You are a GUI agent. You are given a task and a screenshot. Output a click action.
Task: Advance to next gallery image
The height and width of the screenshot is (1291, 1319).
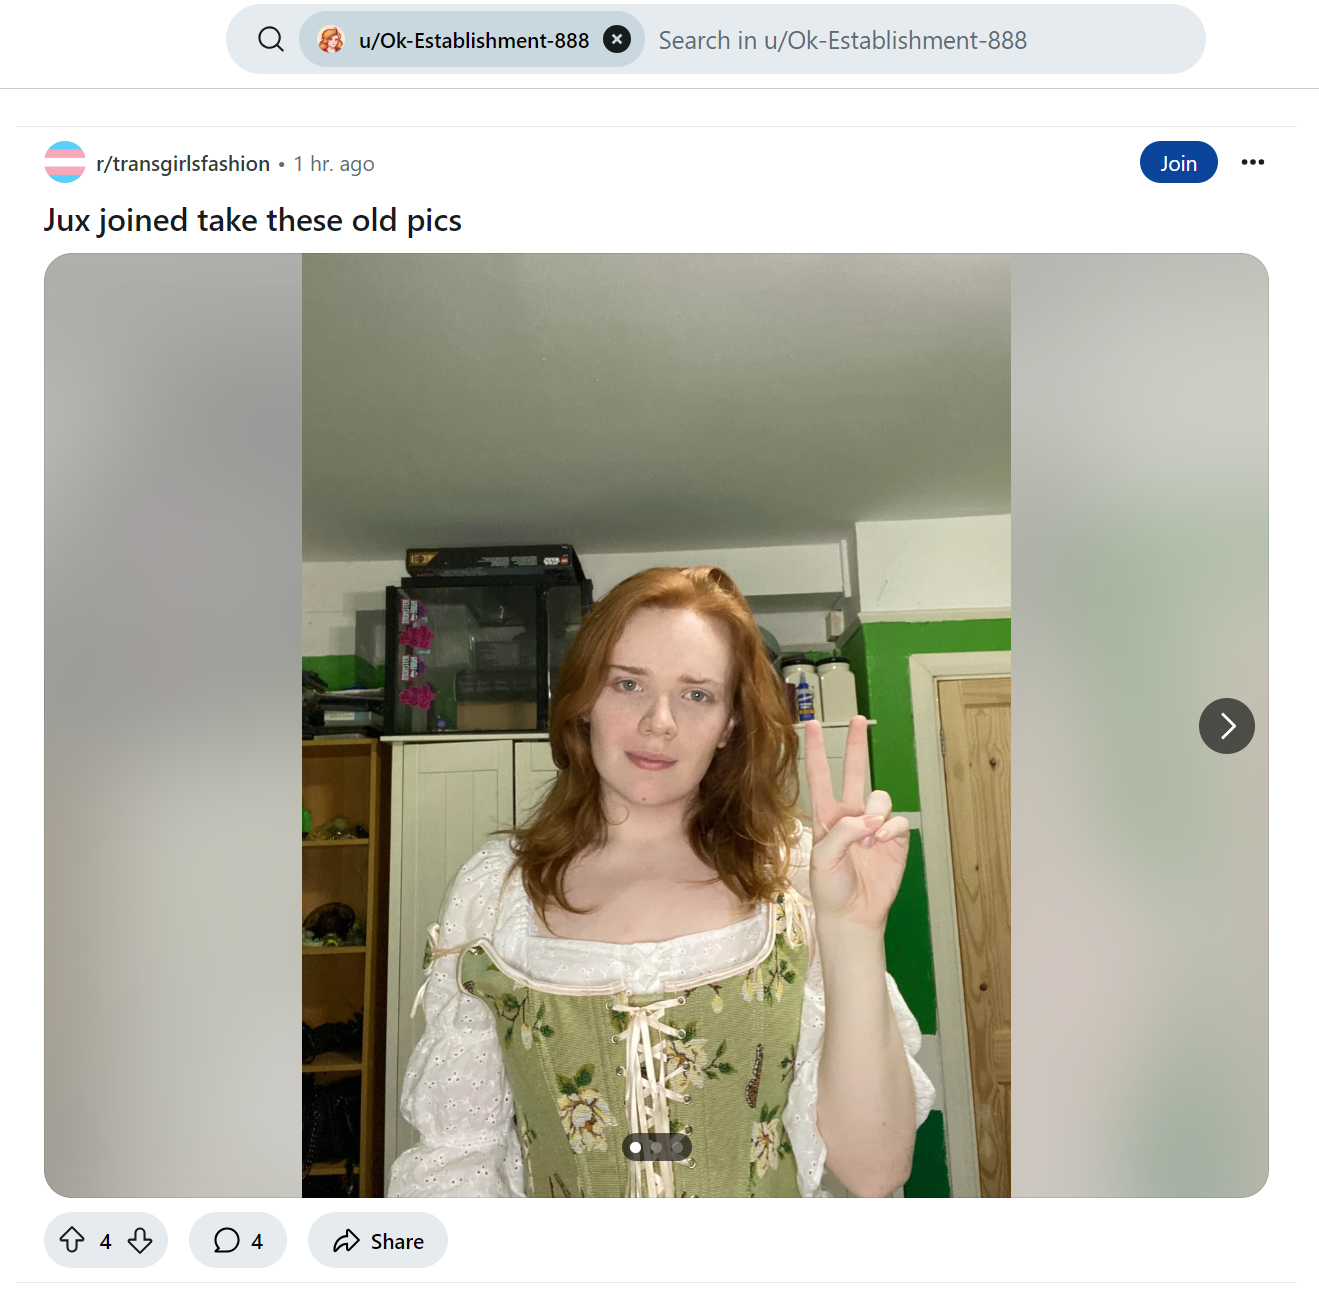tap(1226, 726)
